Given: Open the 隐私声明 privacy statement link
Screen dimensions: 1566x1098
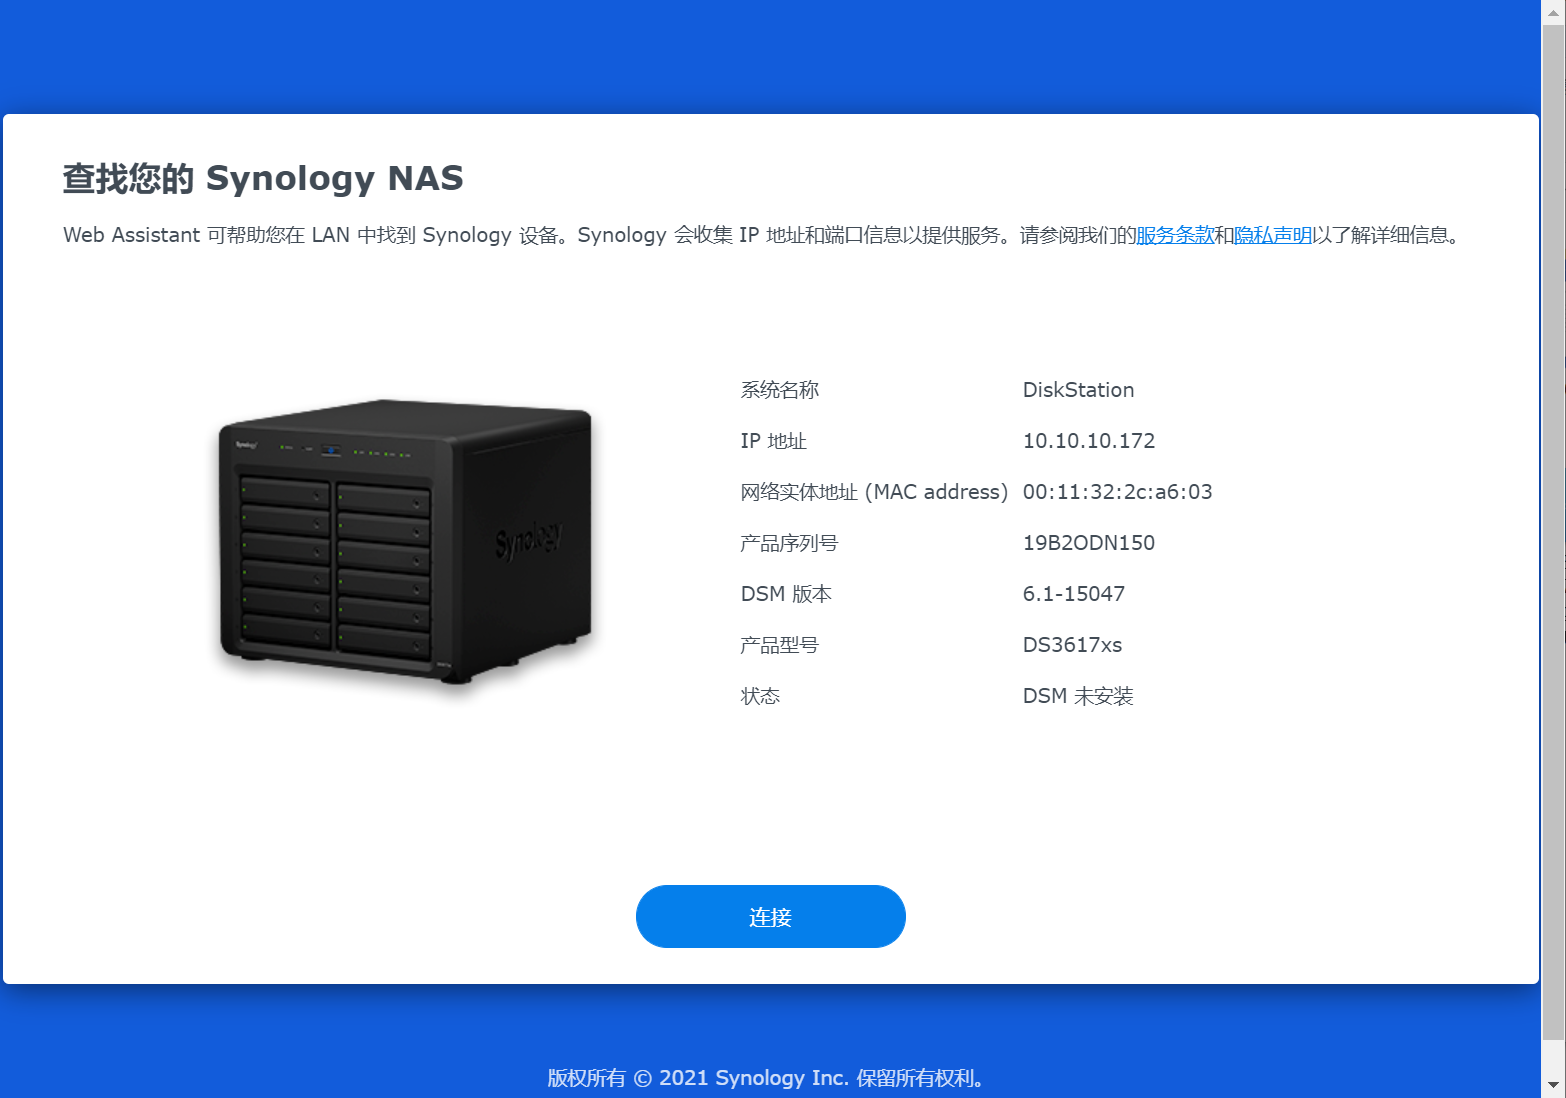Looking at the screenshot, I should [1272, 235].
